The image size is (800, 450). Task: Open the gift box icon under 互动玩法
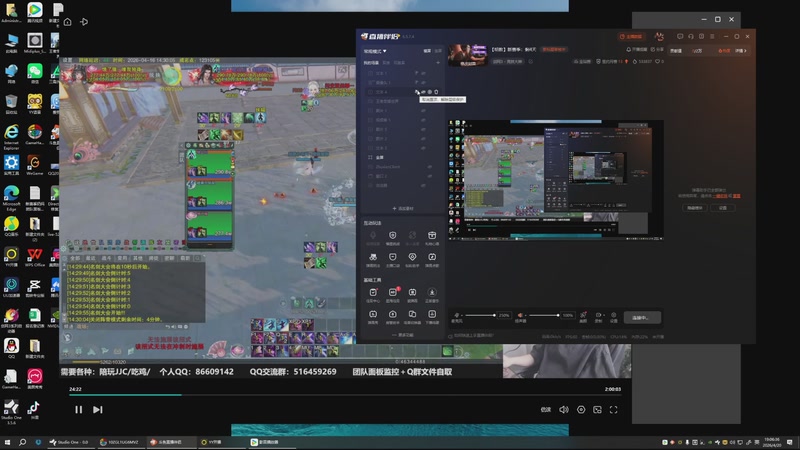432,235
